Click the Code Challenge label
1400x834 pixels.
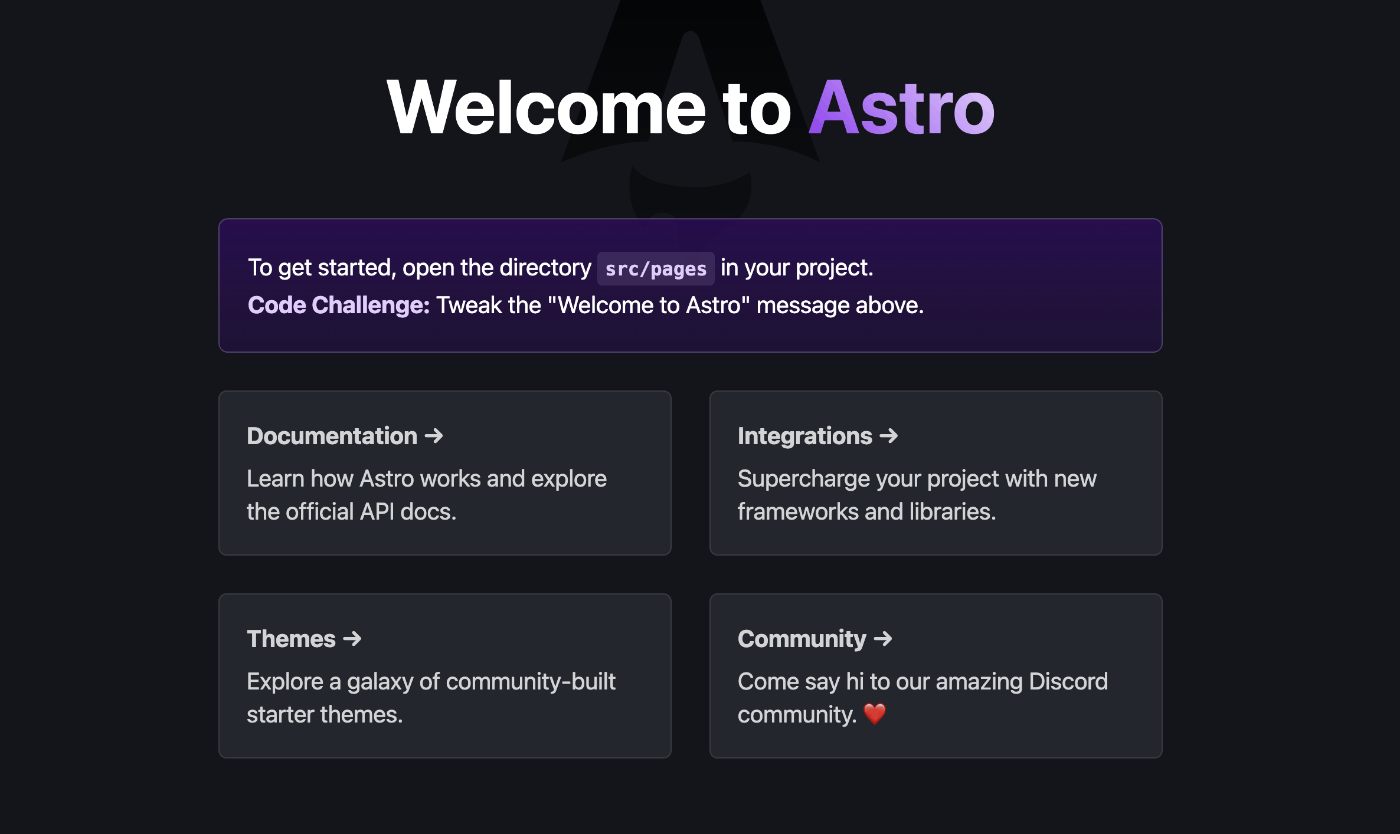click(337, 305)
